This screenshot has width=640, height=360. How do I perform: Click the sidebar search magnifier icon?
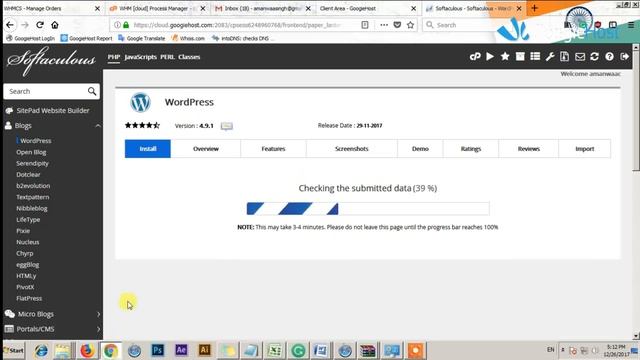[x=92, y=91]
